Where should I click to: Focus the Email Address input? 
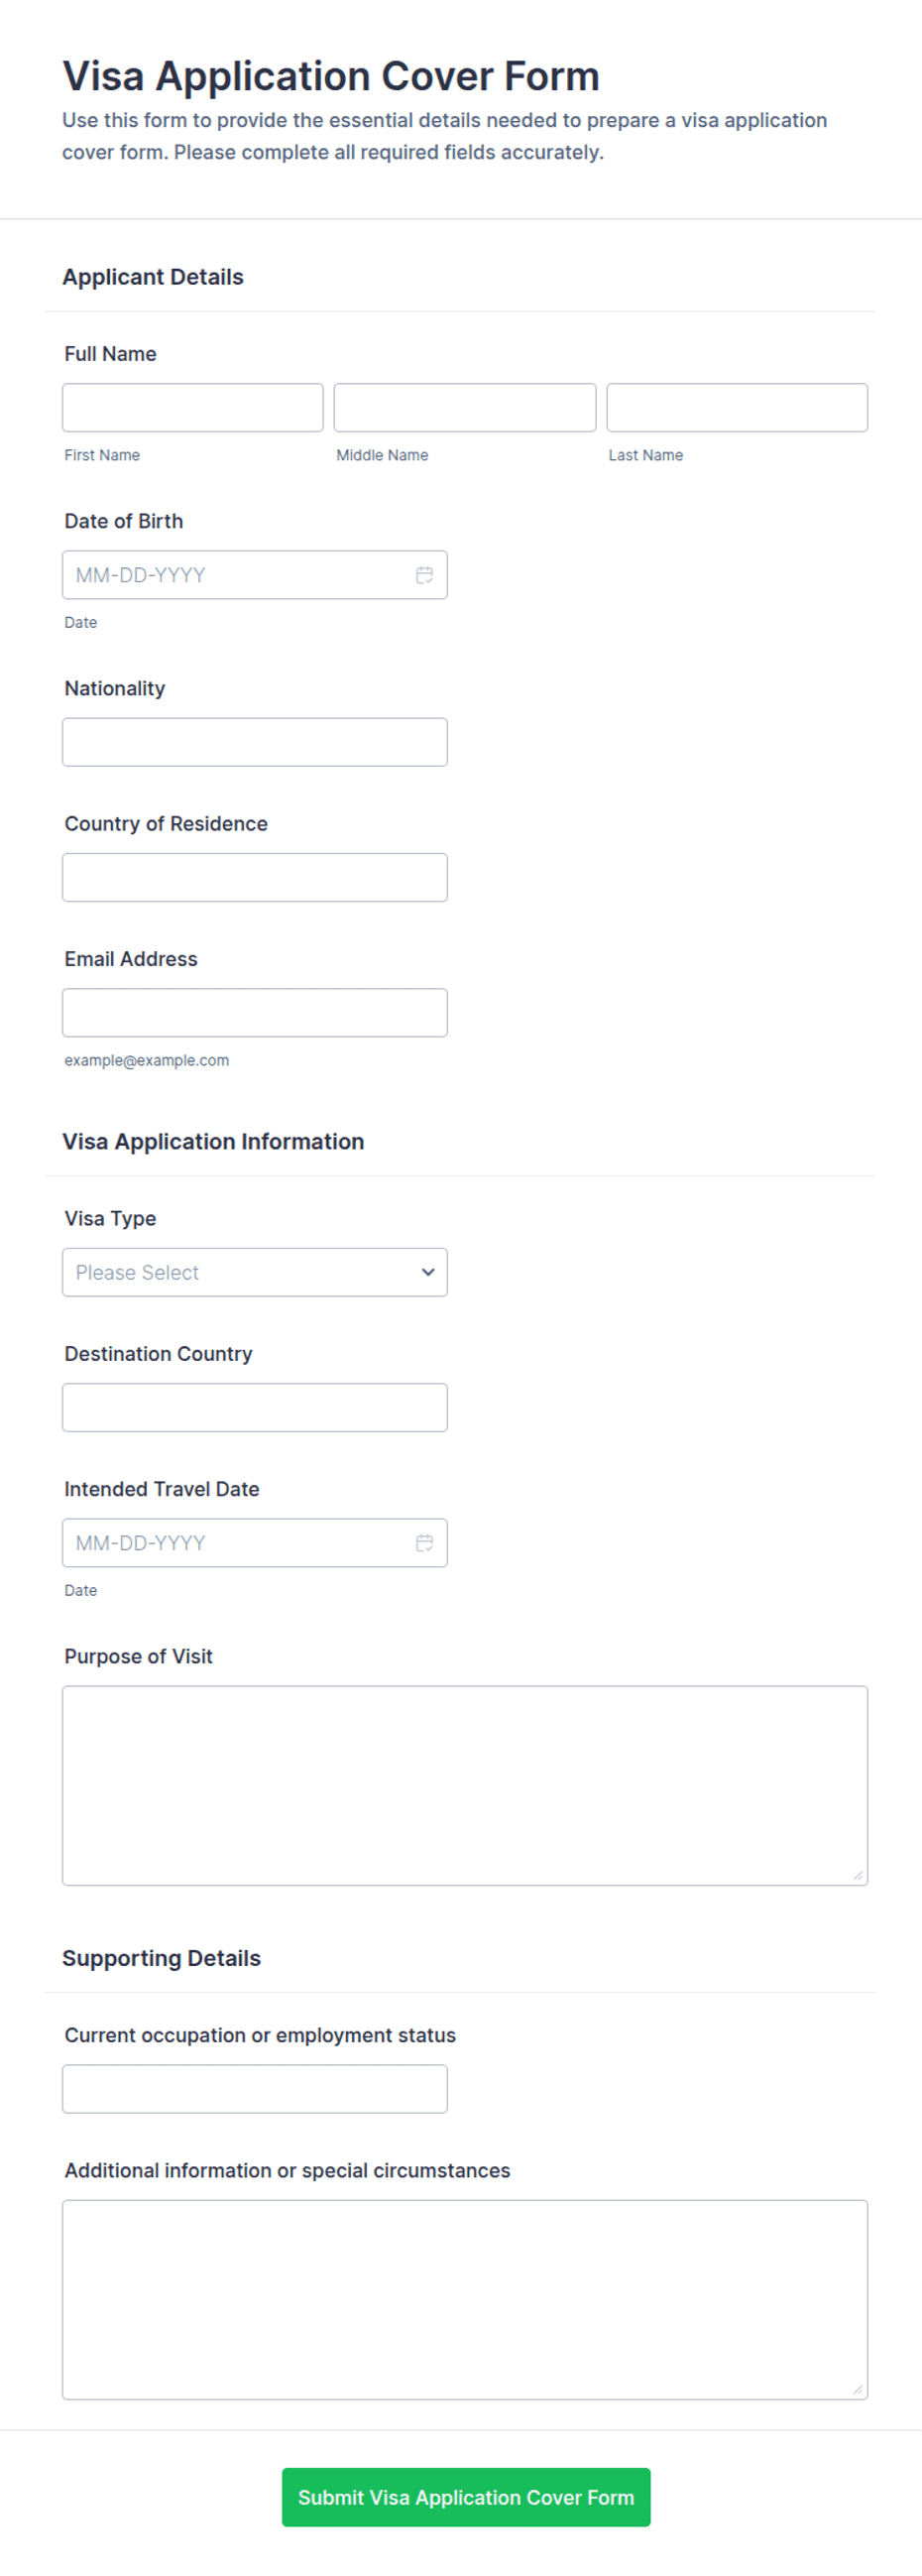click(255, 1013)
